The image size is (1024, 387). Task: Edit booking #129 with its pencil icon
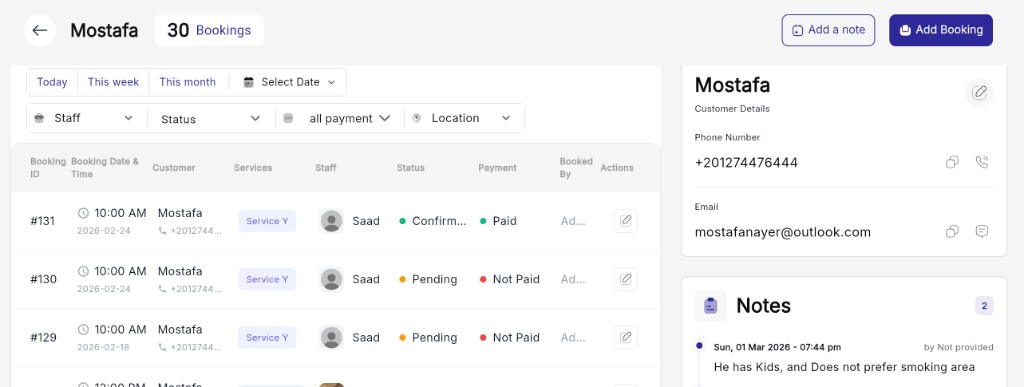(x=626, y=337)
